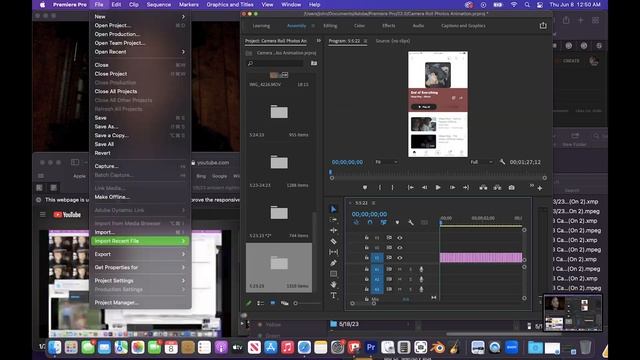Select the Ripple Edit tool

coord(333,230)
